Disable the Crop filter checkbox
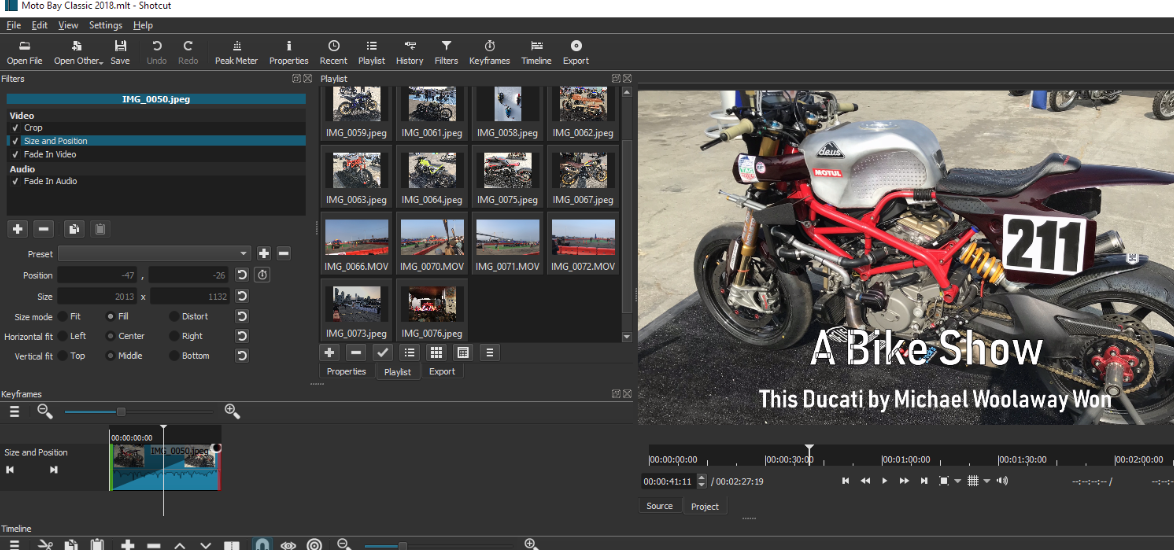Viewport: 1174px width, 550px height. tap(15, 128)
